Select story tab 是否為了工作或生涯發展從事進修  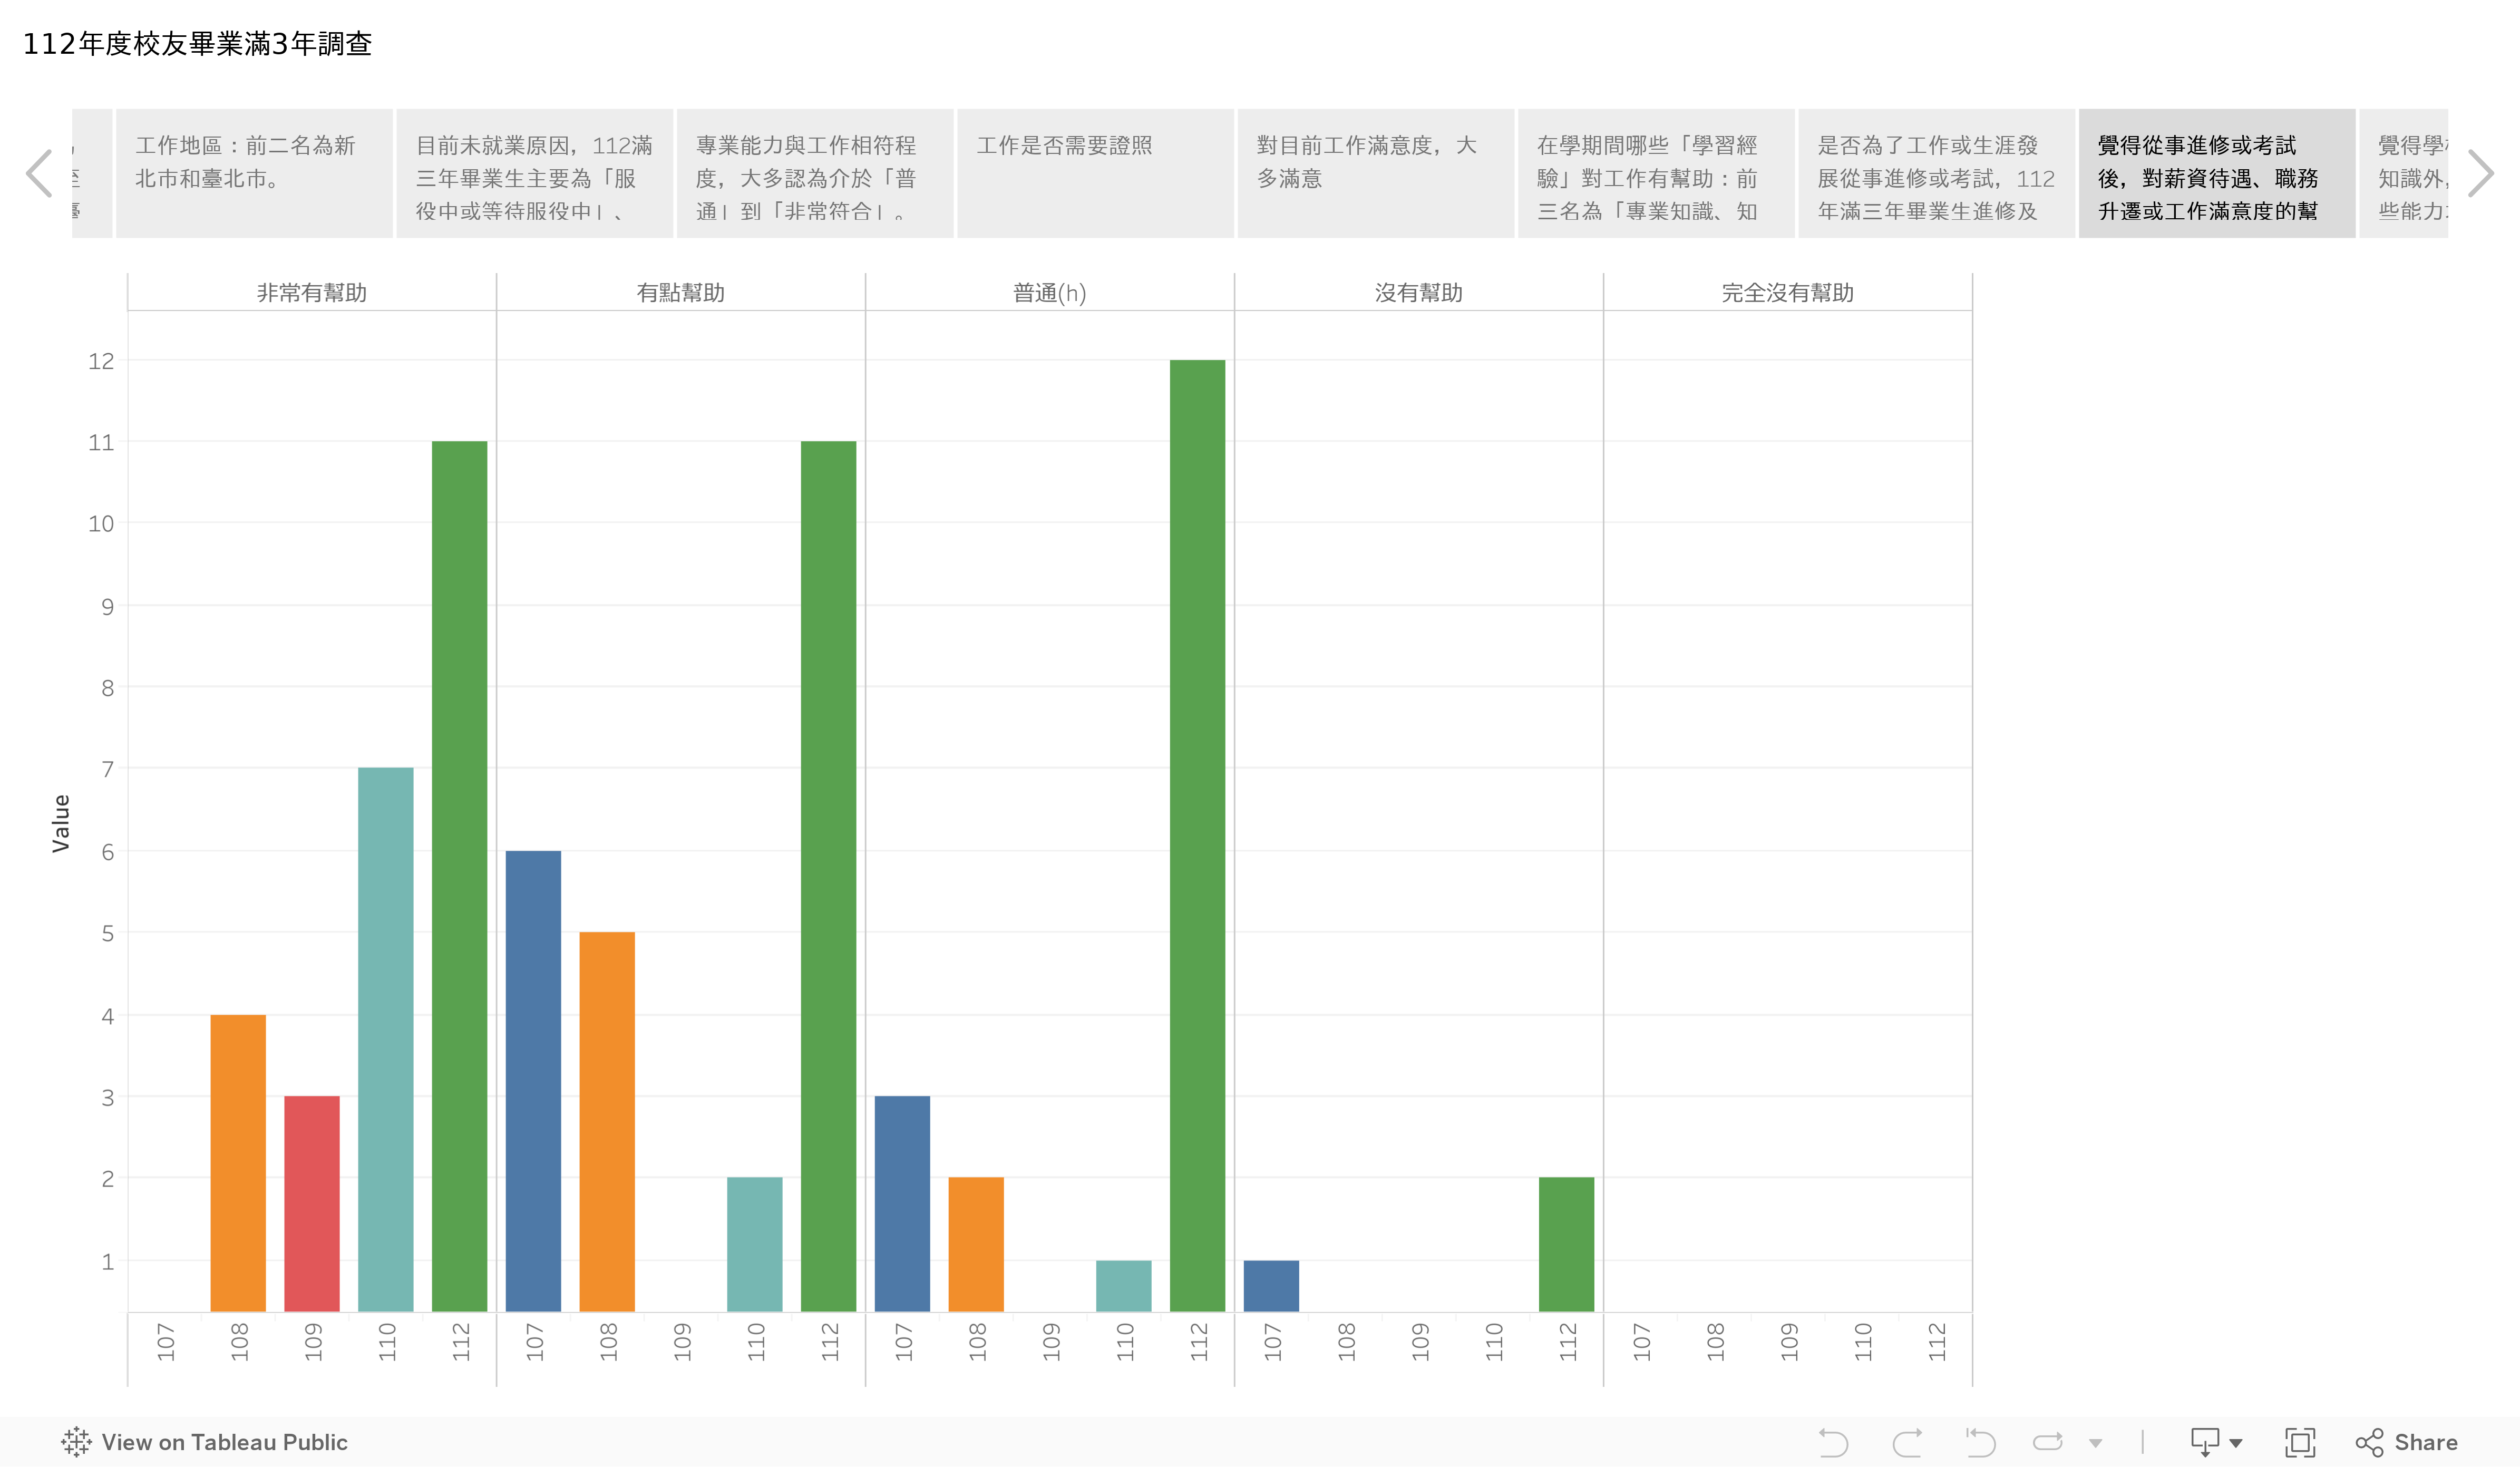pyautogui.click(x=1937, y=173)
